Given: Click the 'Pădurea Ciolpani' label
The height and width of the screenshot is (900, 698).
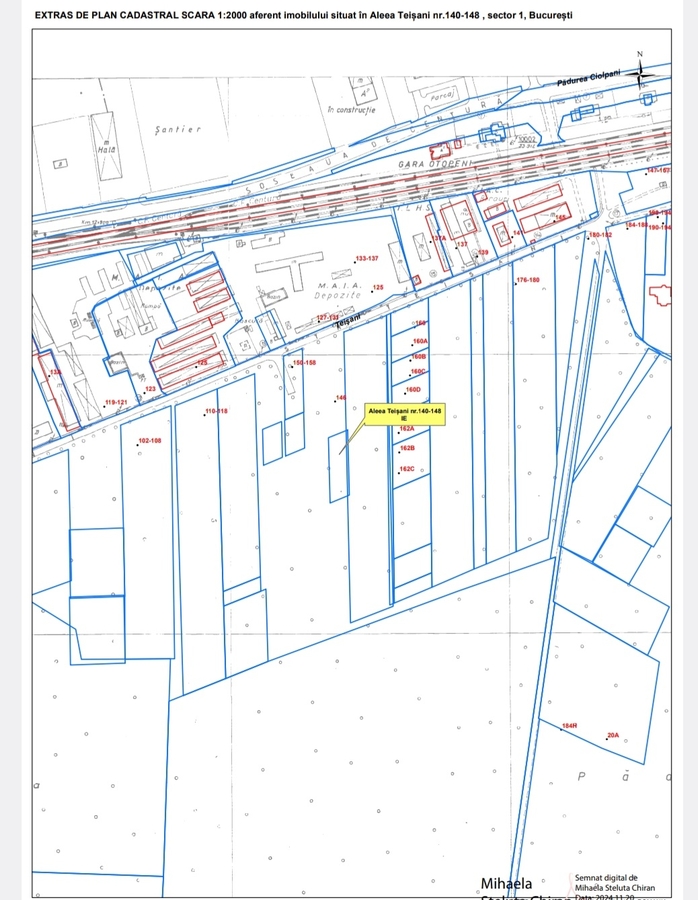Looking at the screenshot, I should click(588, 77).
